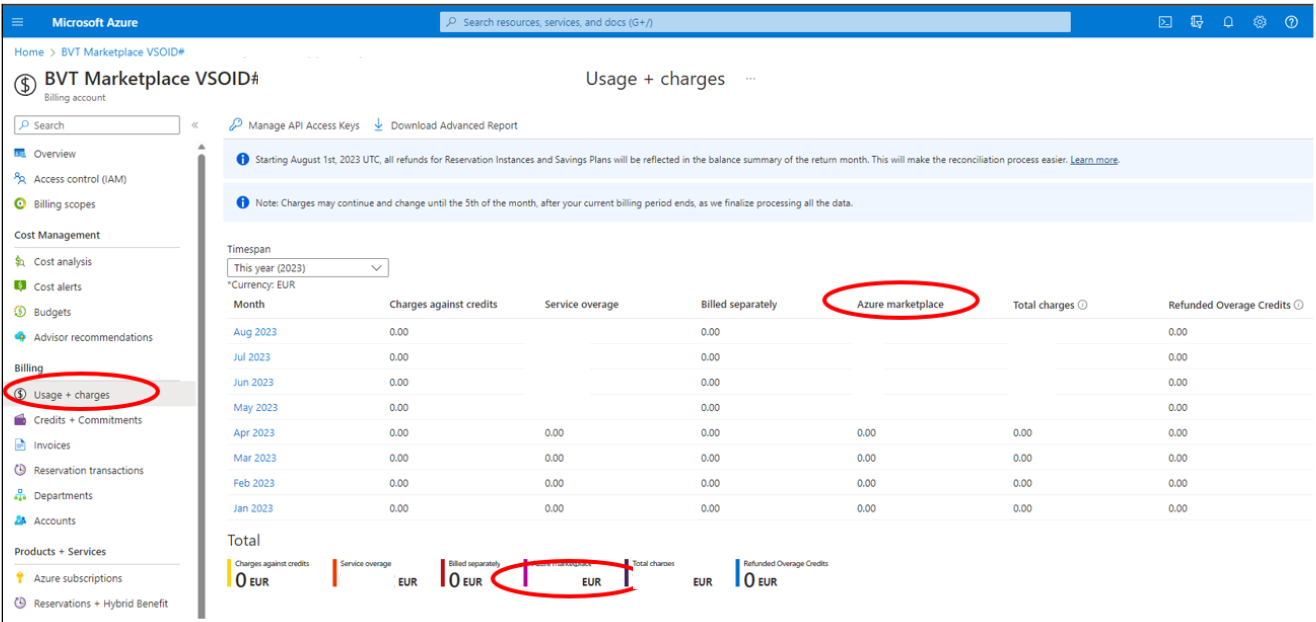The height and width of the screenshot is (622, 1316).
Task: Click the sidebar Search field
Action: 97,125
